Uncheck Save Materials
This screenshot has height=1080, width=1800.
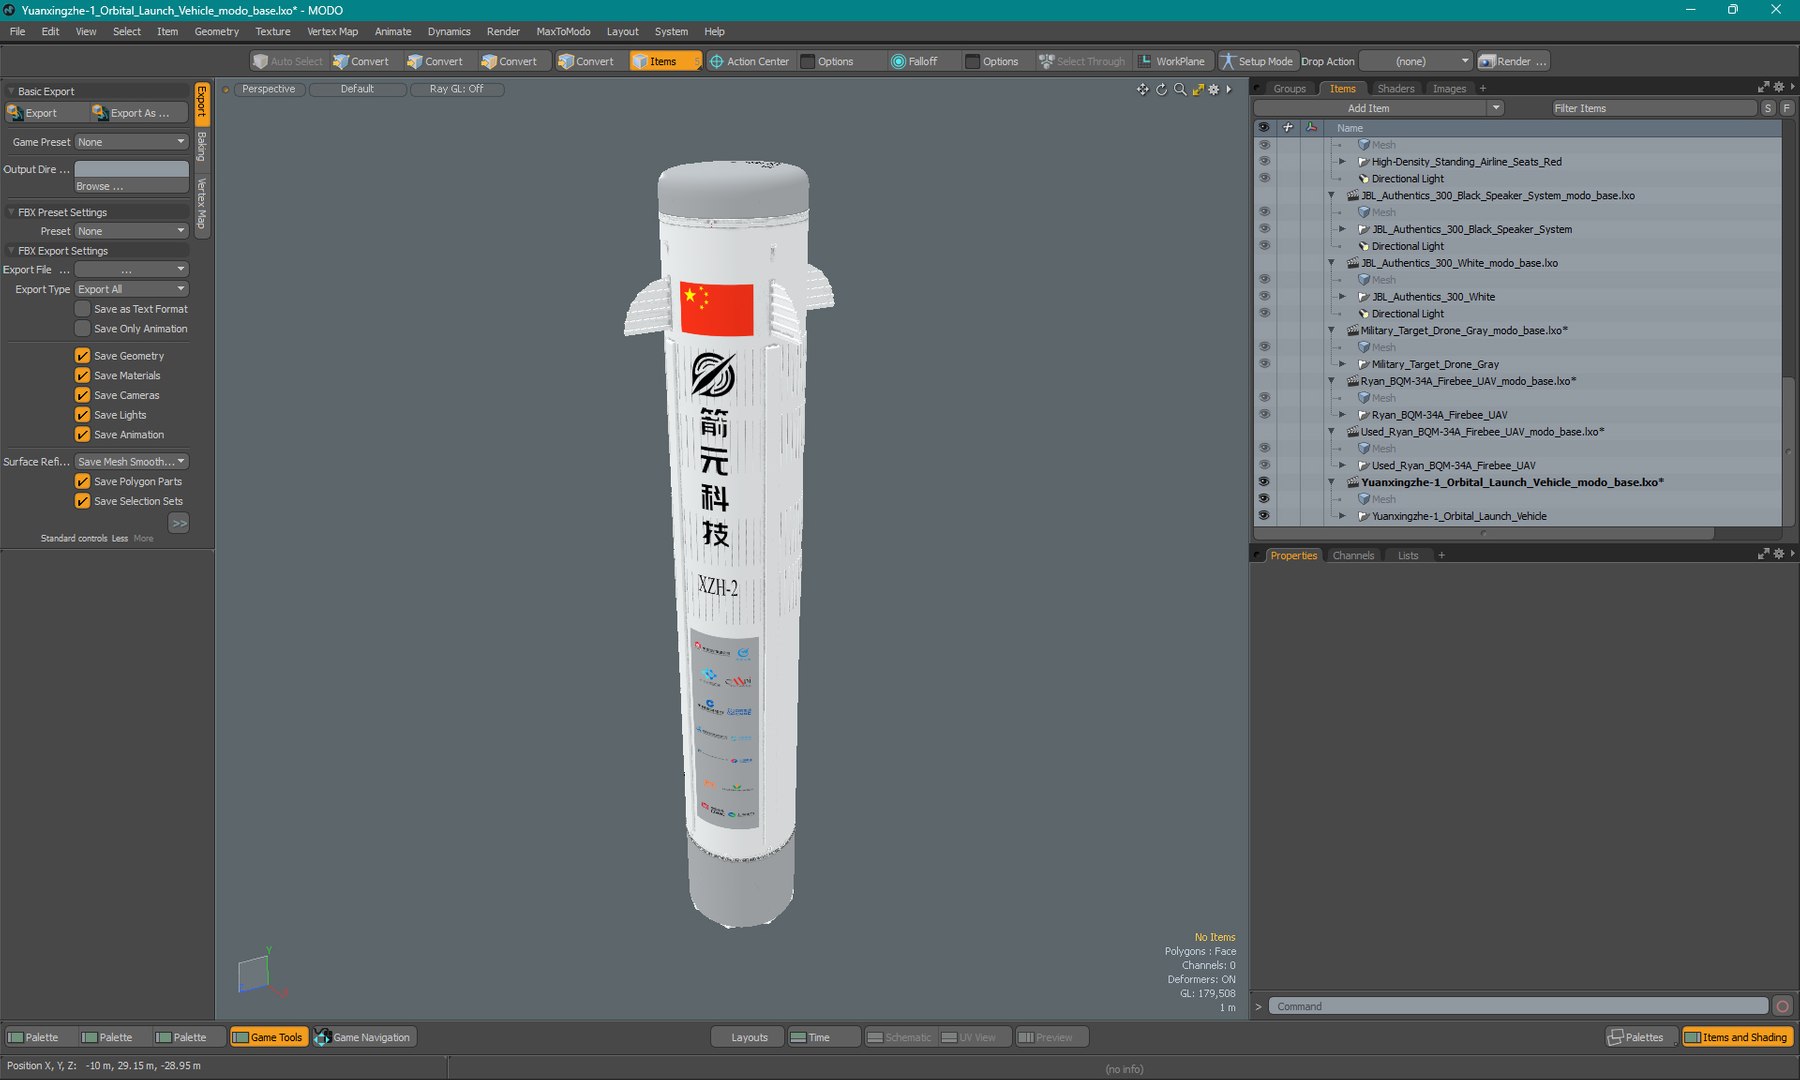coord(83,376)
